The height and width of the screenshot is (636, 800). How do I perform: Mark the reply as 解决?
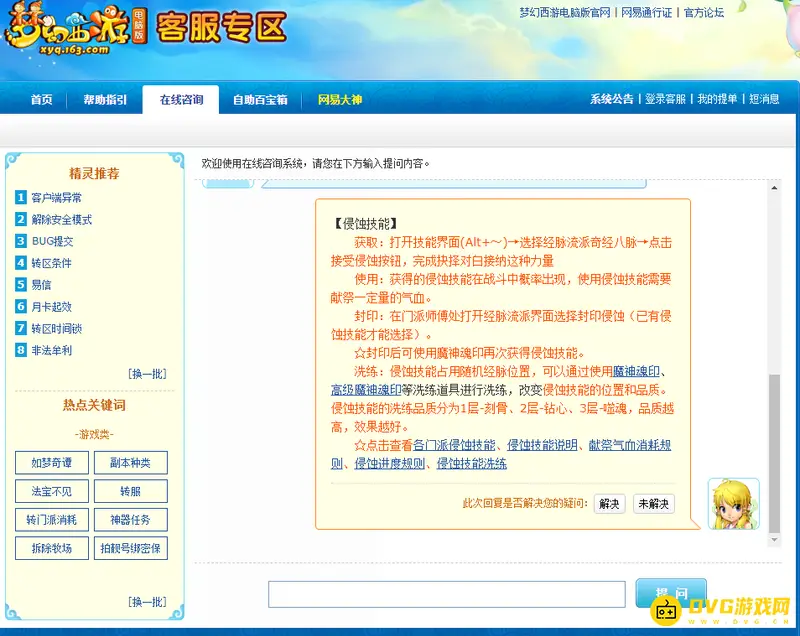pyautogui.click(x=609, y=504)
